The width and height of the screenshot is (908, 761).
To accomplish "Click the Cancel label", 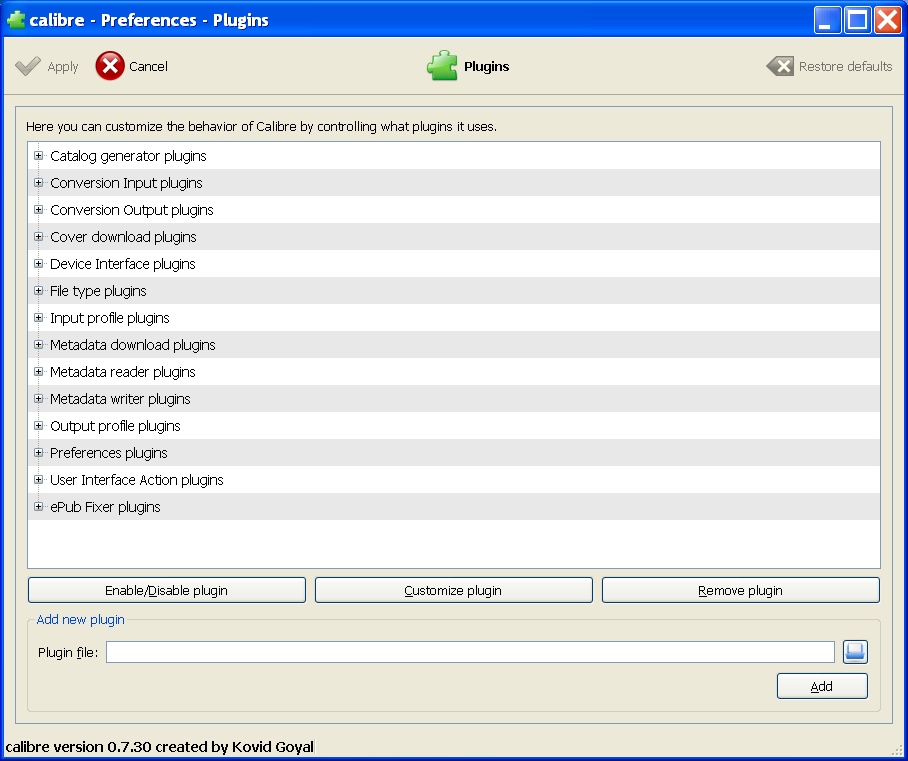I will 148,67.
